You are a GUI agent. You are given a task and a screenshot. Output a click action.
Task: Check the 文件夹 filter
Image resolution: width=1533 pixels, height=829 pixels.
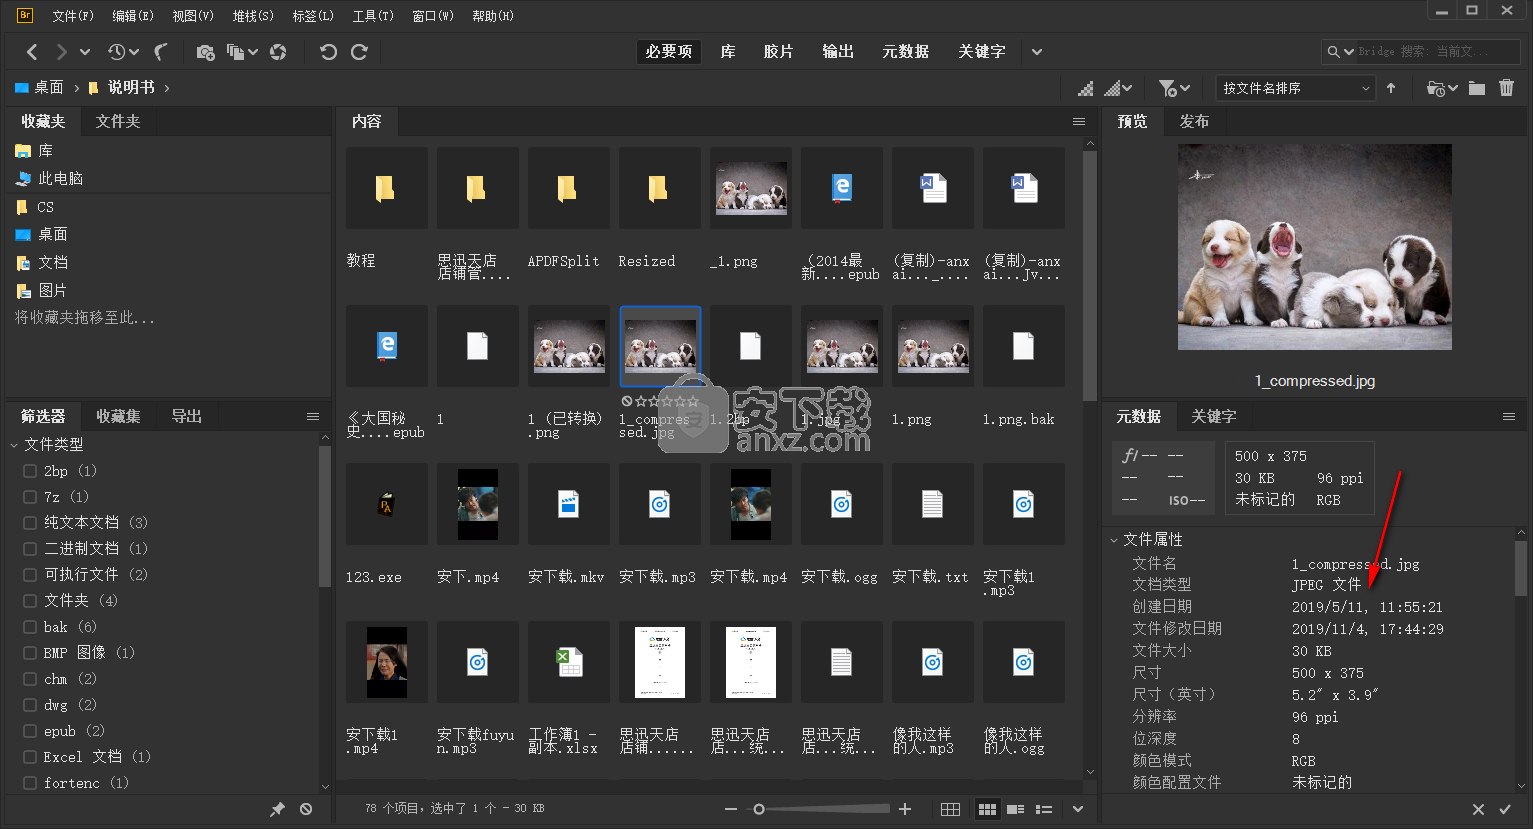tap(30, 601)
